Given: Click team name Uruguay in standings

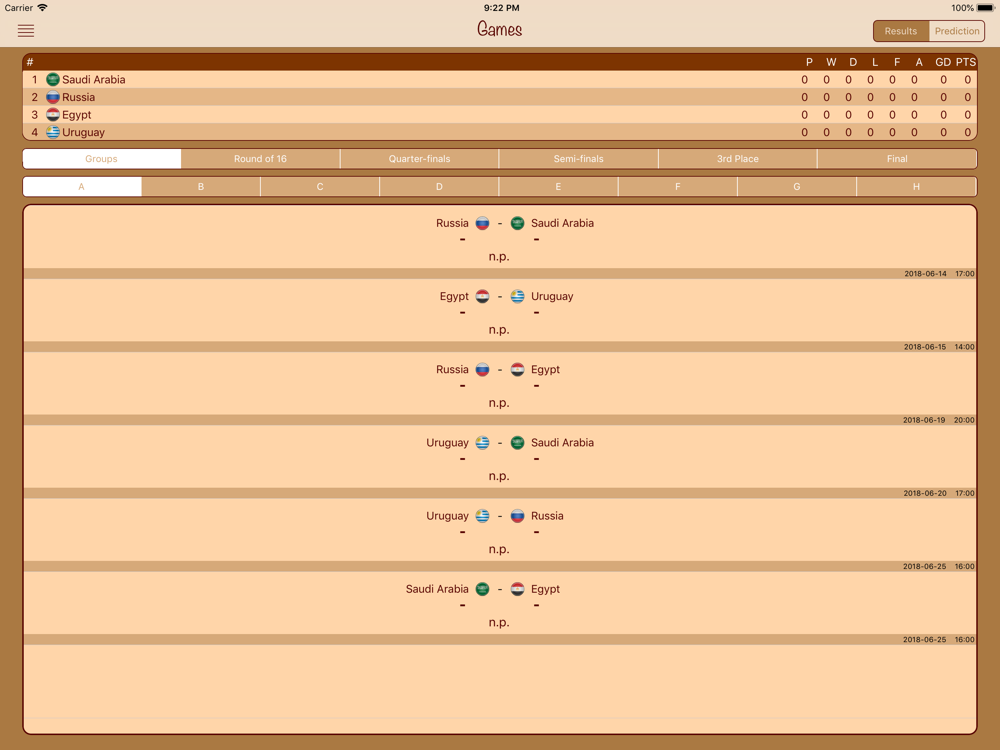Looking at the screenshot, I should point(84,133).
